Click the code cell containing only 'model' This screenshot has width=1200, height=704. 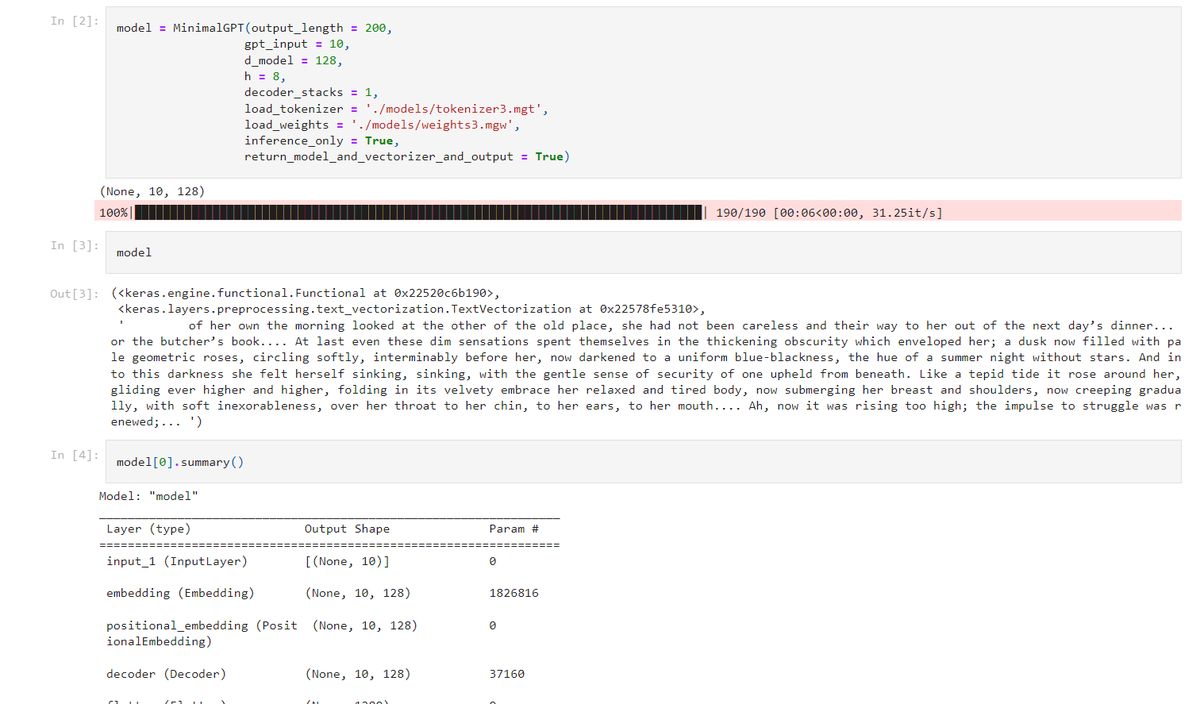click(640, 252)
